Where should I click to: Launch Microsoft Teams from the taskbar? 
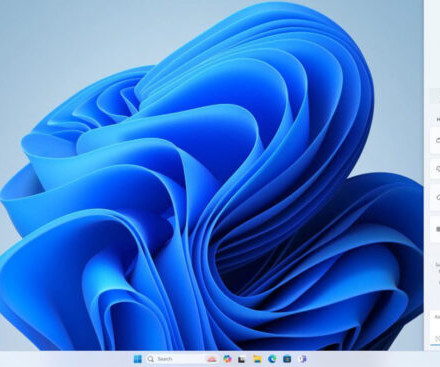302,359
